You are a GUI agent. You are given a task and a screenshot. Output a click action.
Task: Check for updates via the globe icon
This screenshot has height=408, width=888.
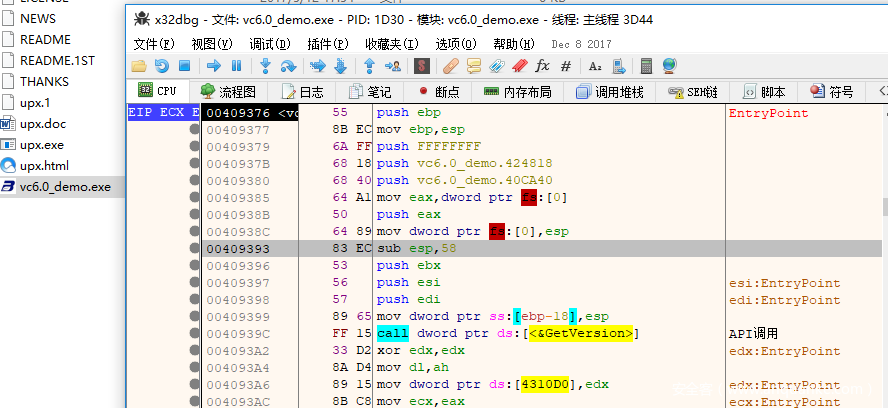tap(669, 66)
